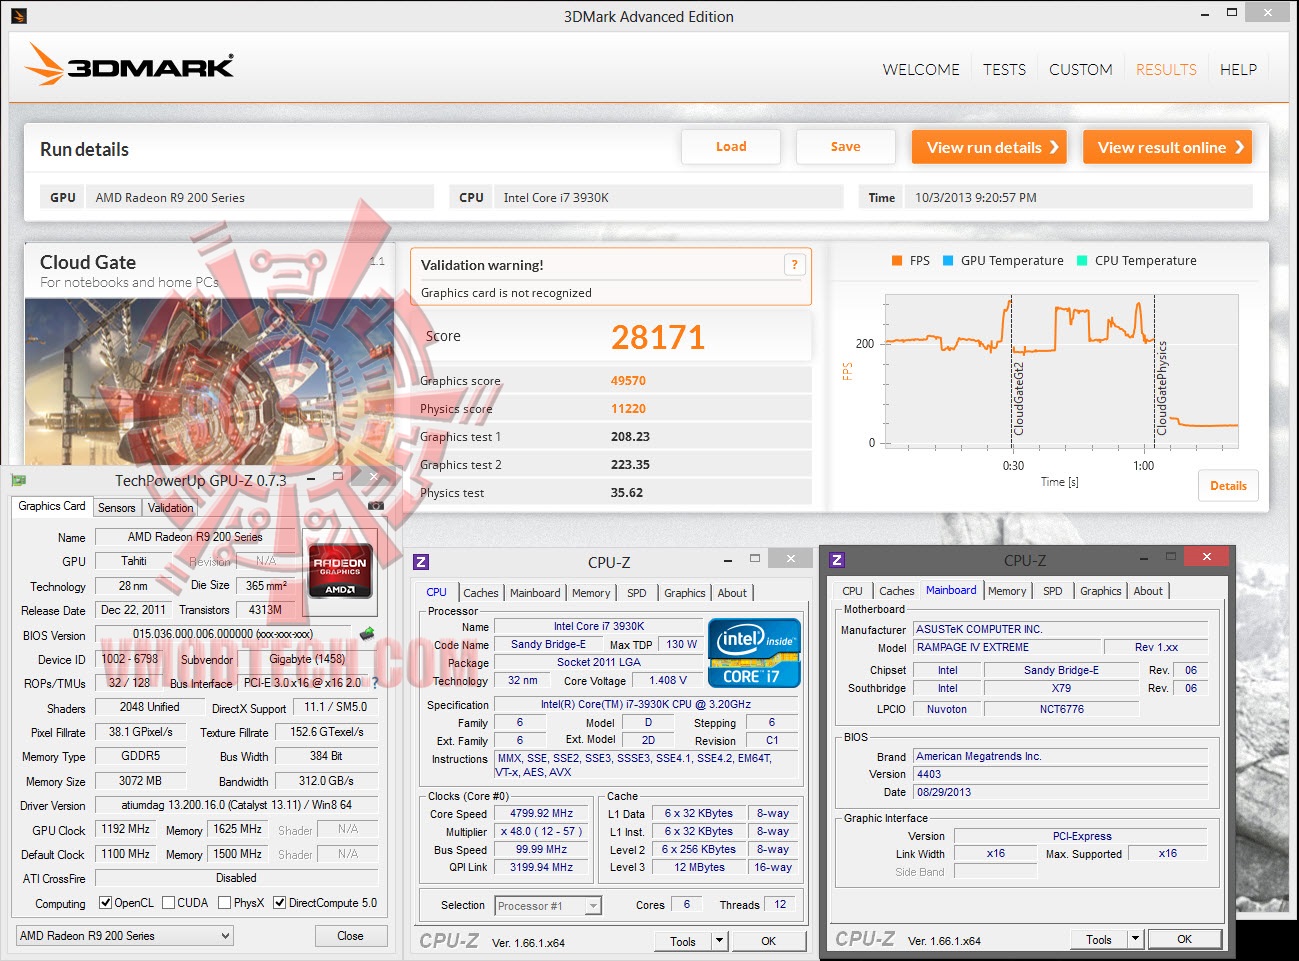1299x961 pixels.
Task: Click the Radeon Graphics logo in GPU-Z
Action: point(340,571)
